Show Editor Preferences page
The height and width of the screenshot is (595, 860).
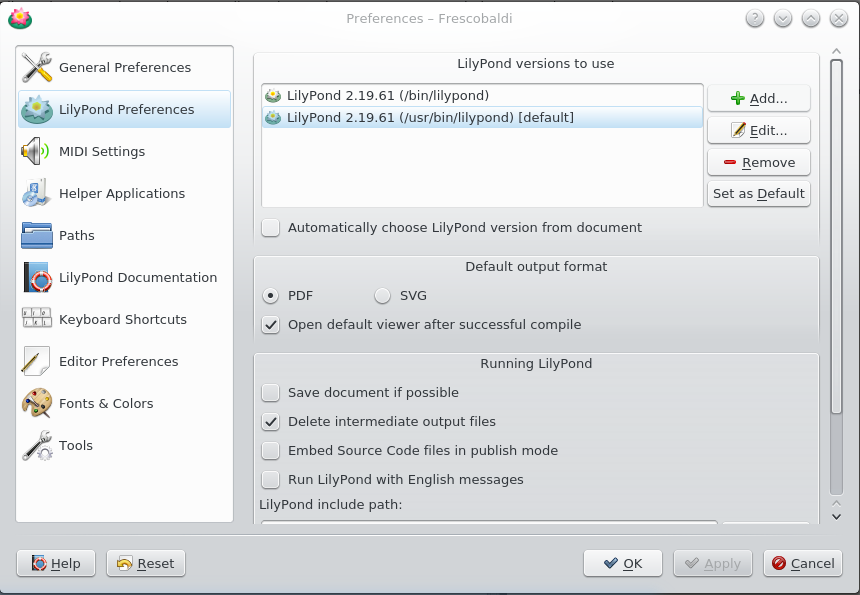pyautogui.click(x=125, y=361)
